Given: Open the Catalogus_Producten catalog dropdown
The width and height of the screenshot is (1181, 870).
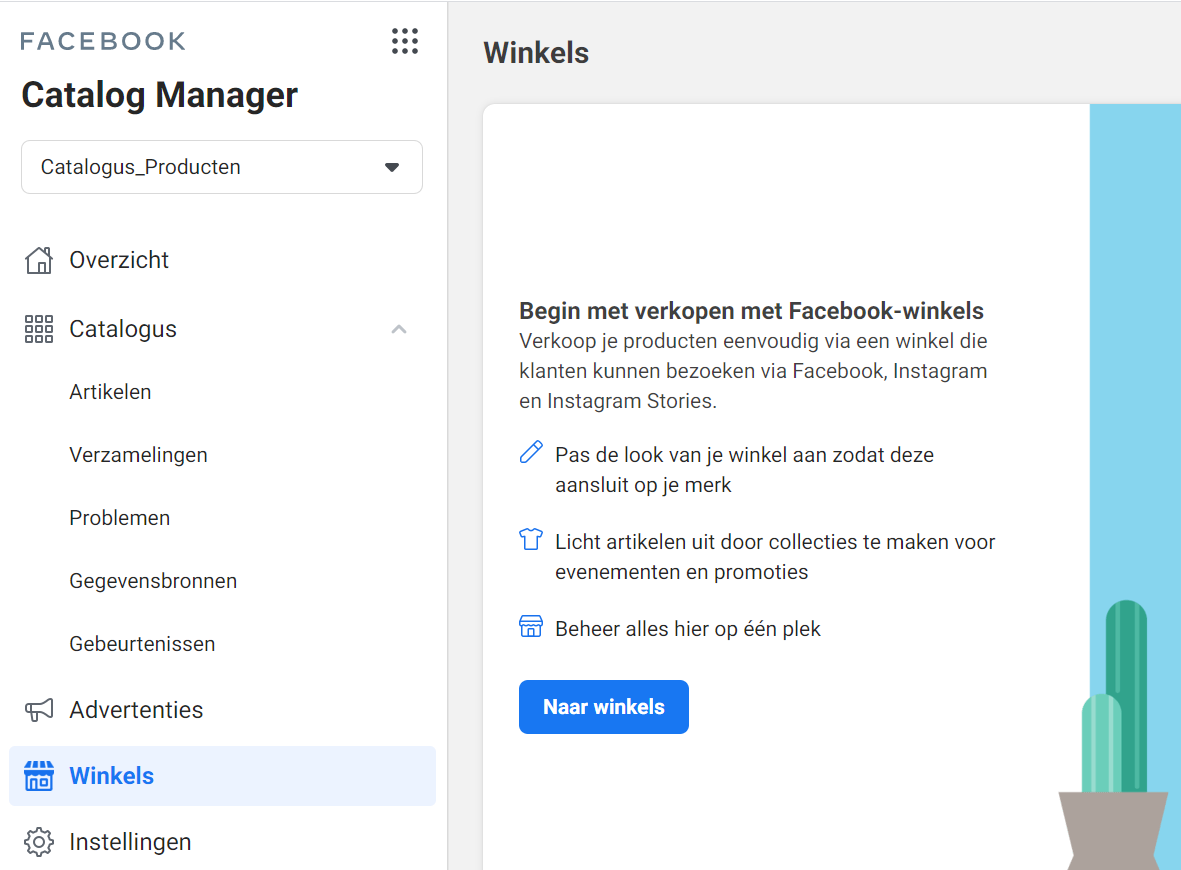Looking at the screenshot, I should 221,166.
